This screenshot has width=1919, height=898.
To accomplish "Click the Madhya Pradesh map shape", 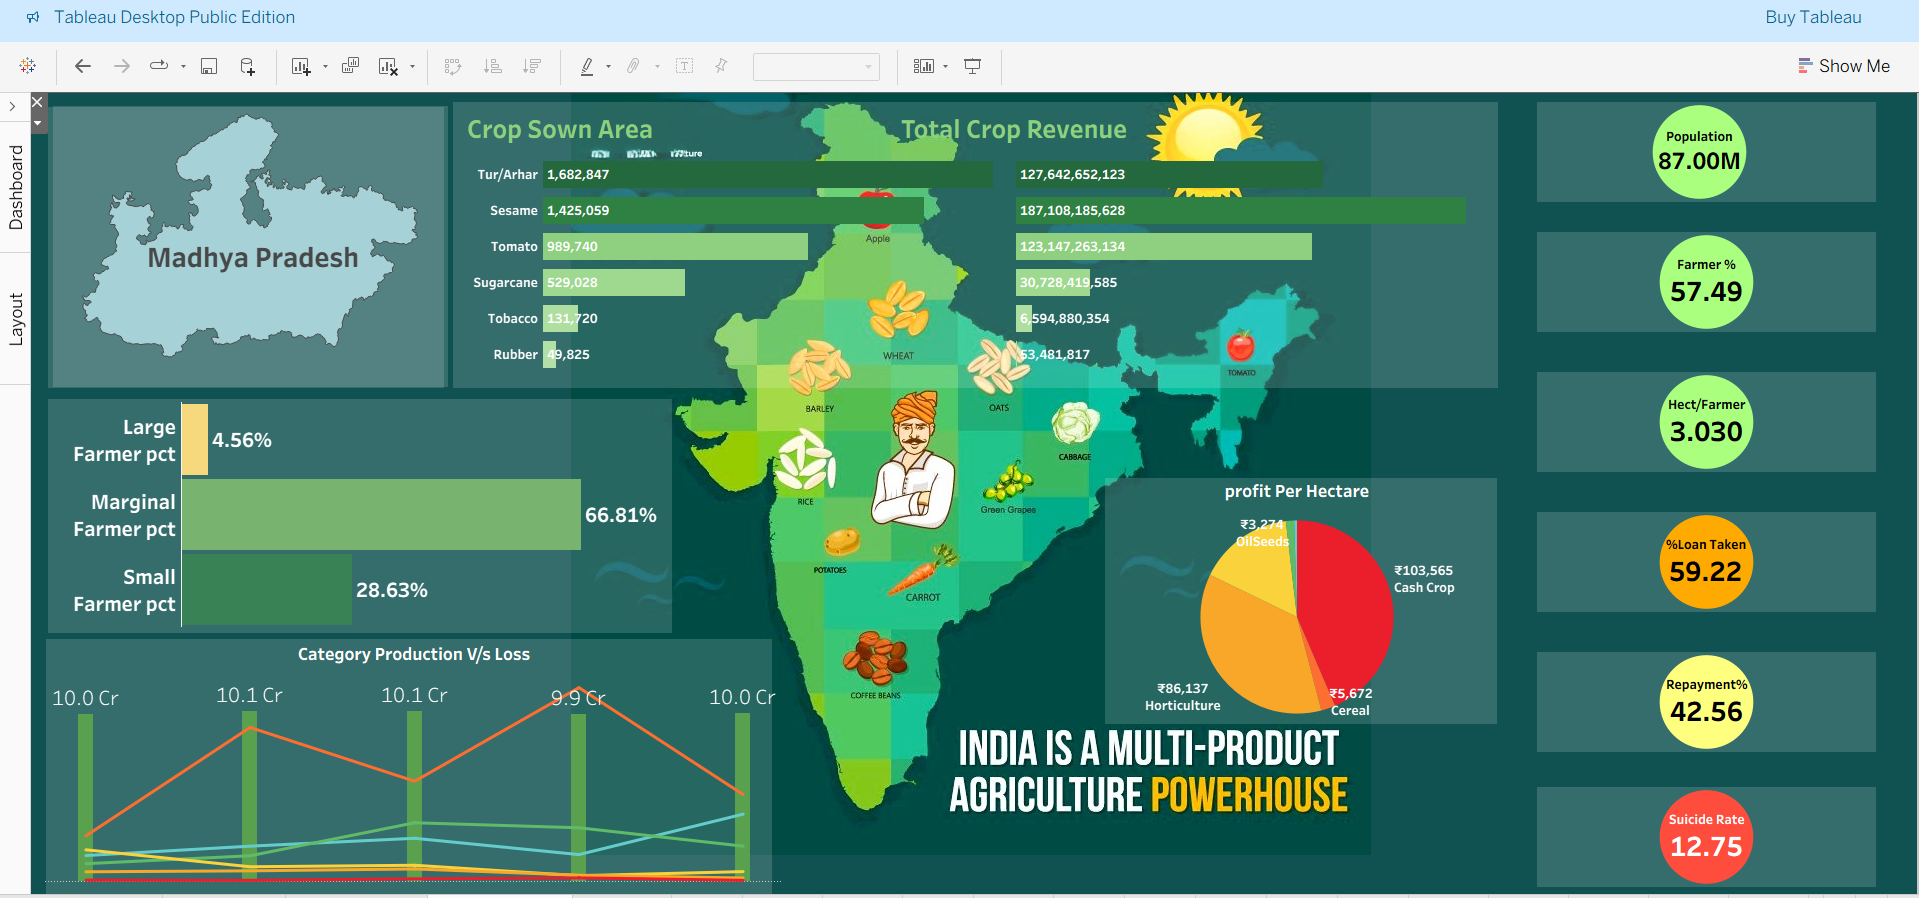I will [249, 236].
